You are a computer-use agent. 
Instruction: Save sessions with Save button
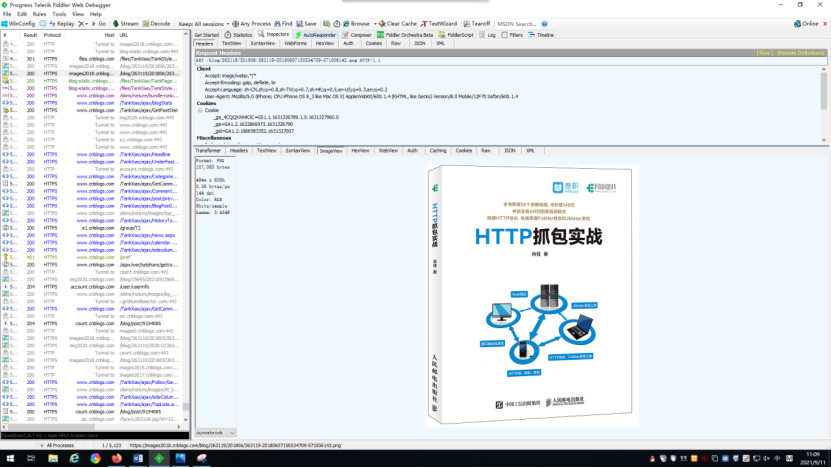[x=306, y=24]
